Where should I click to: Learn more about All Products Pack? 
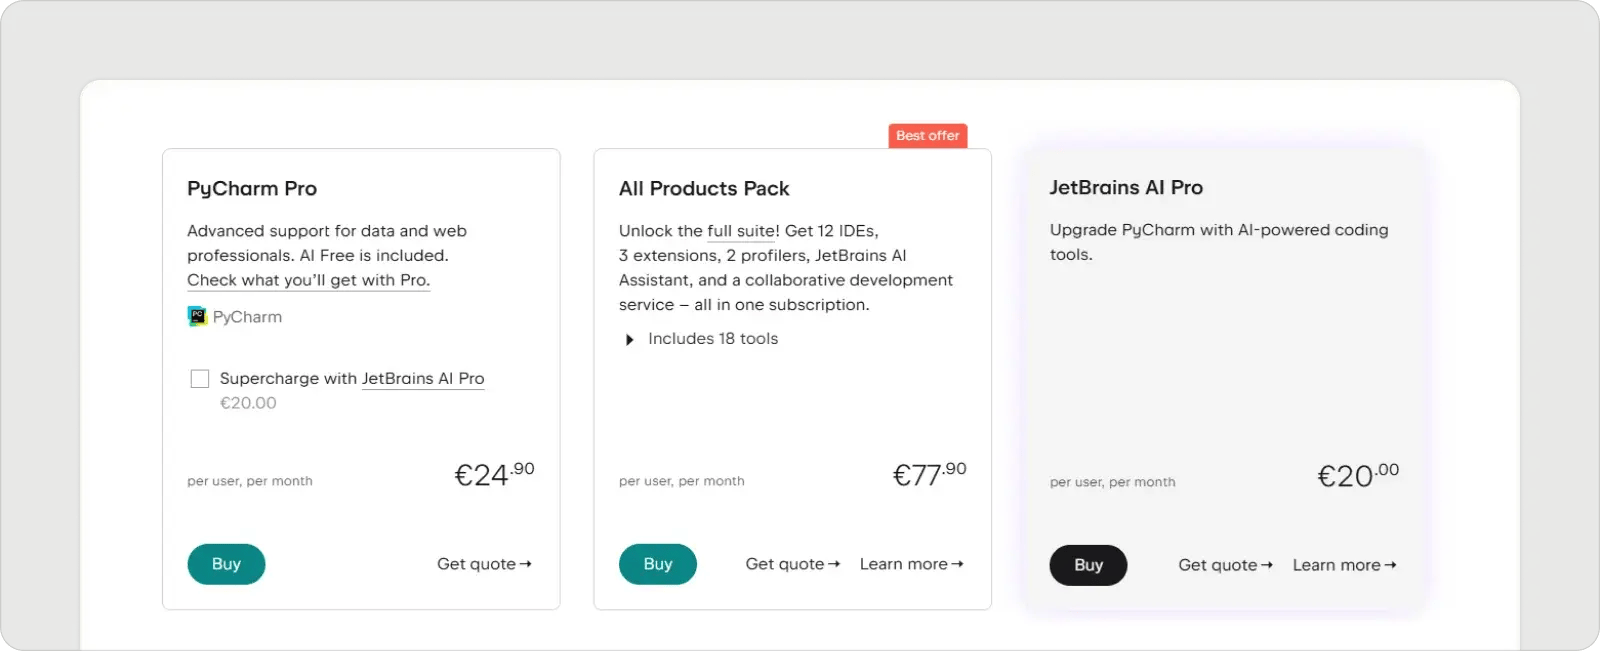pos(911,564)
